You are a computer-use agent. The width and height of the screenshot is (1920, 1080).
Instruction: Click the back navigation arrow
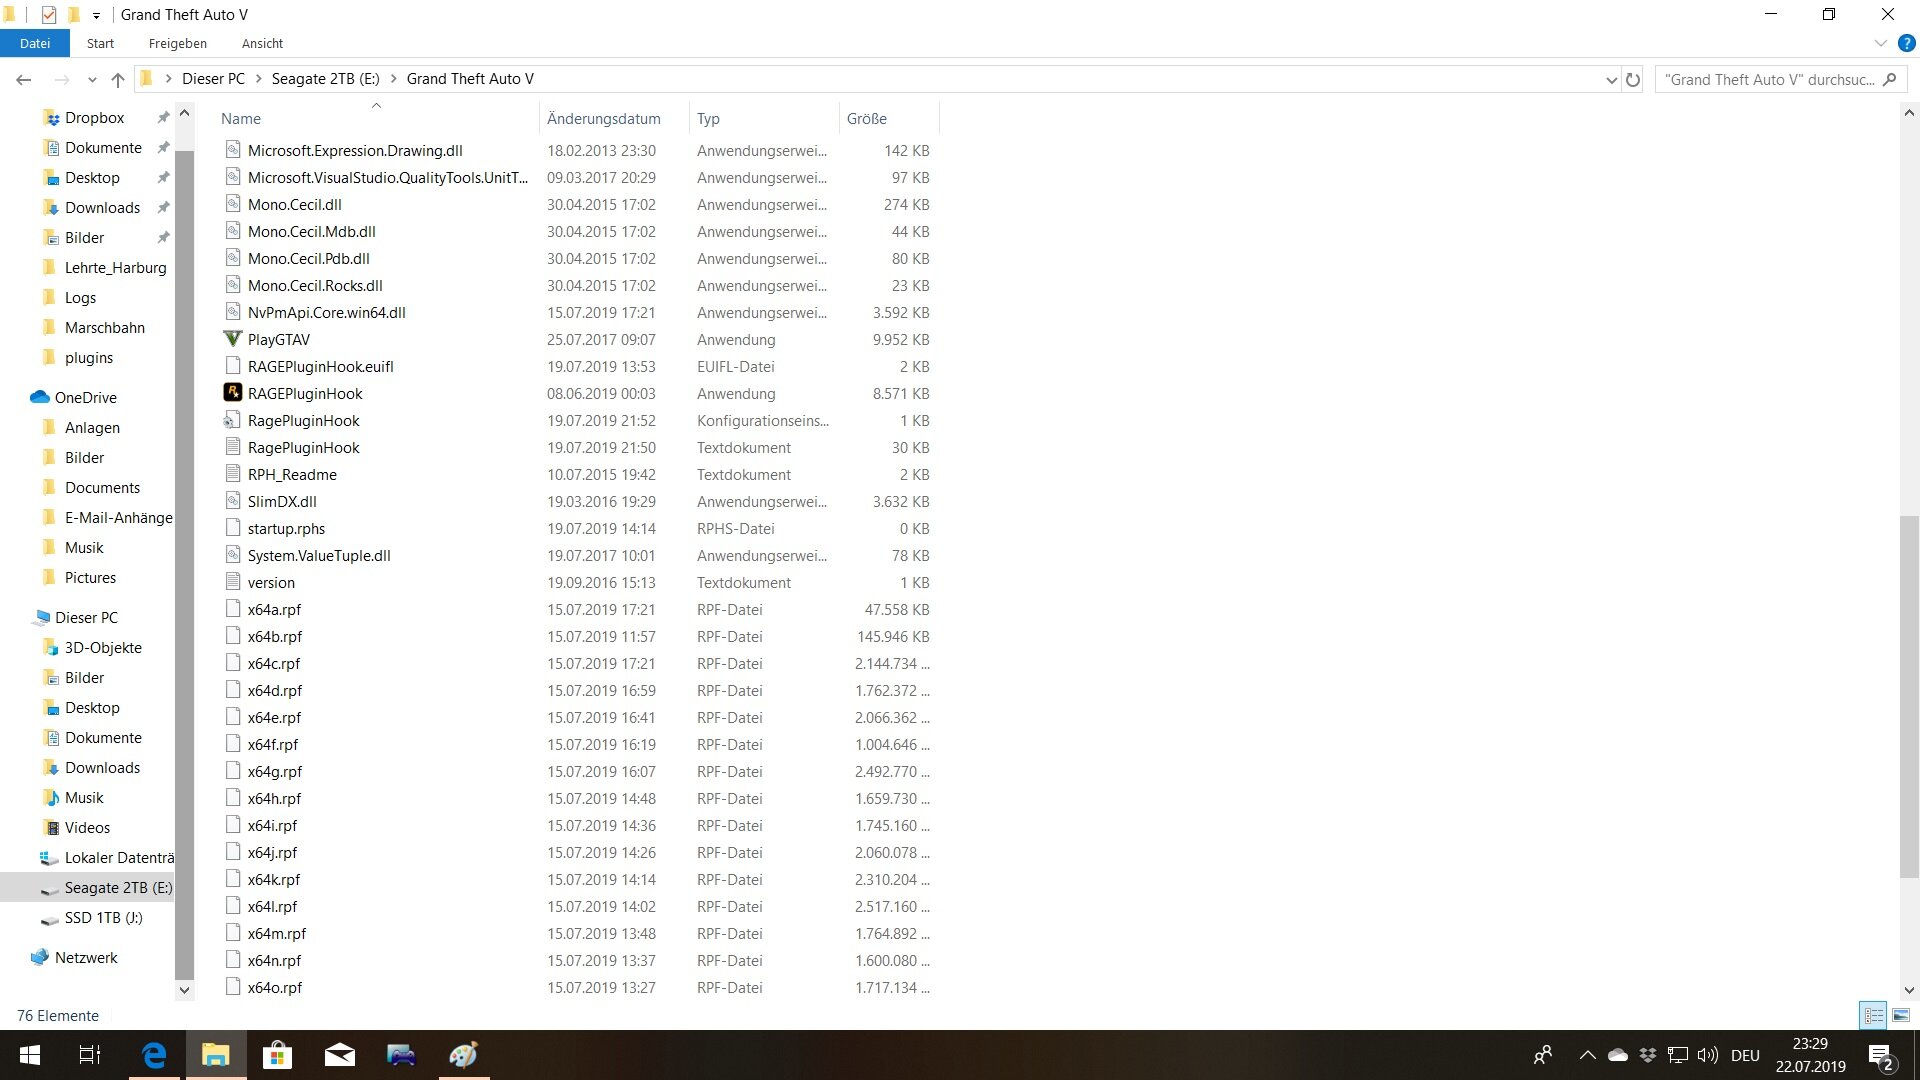coord(24,79)
